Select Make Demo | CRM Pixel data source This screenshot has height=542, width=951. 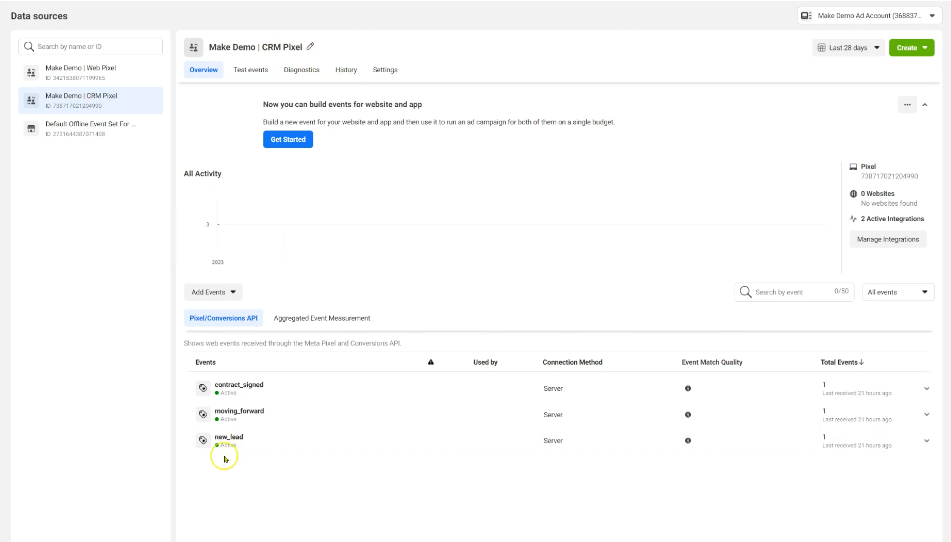click(91, 100)
